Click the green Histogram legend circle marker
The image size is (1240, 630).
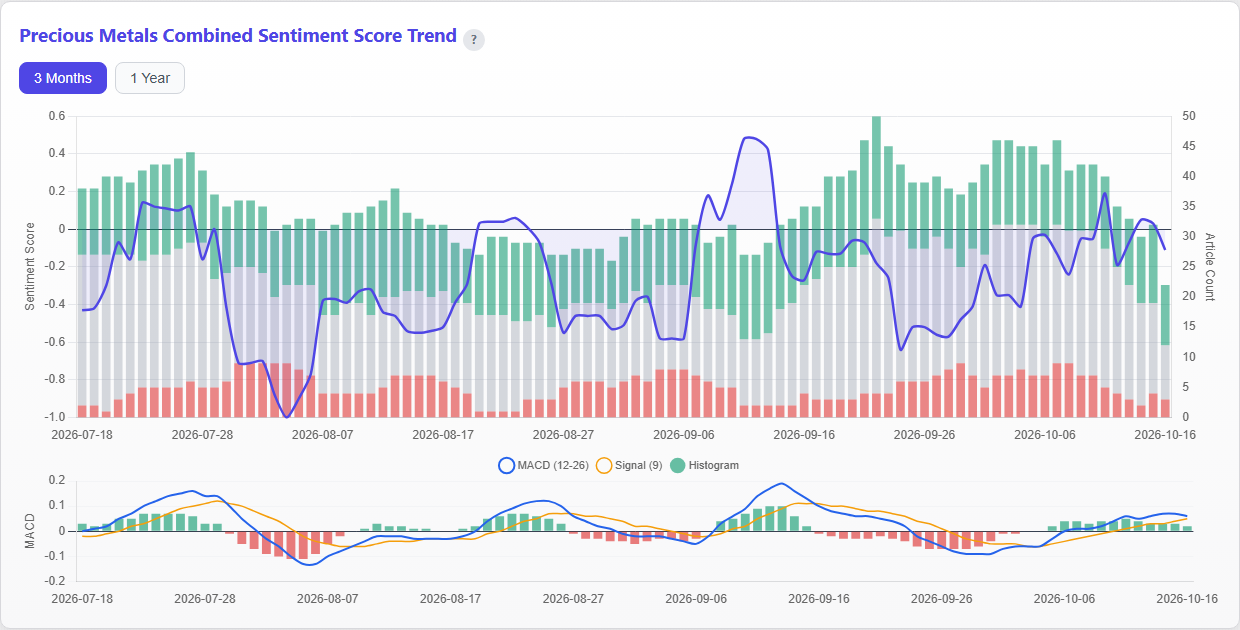coord(677,465)
